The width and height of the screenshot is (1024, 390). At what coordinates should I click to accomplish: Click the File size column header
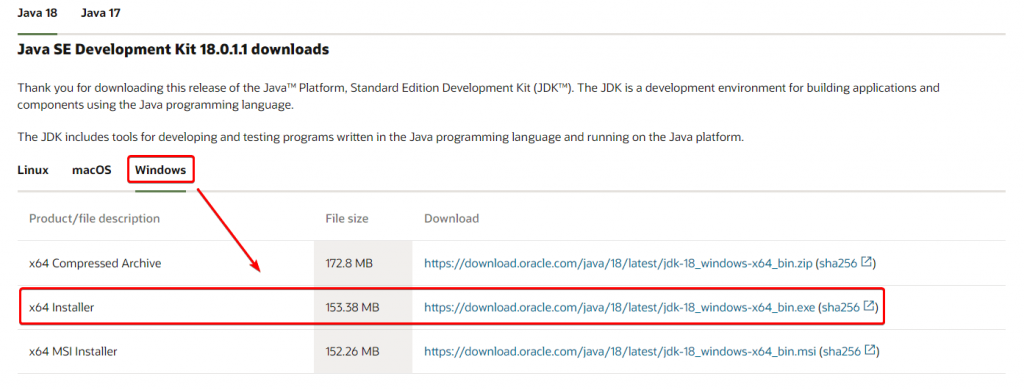click(x=347, y=218)
